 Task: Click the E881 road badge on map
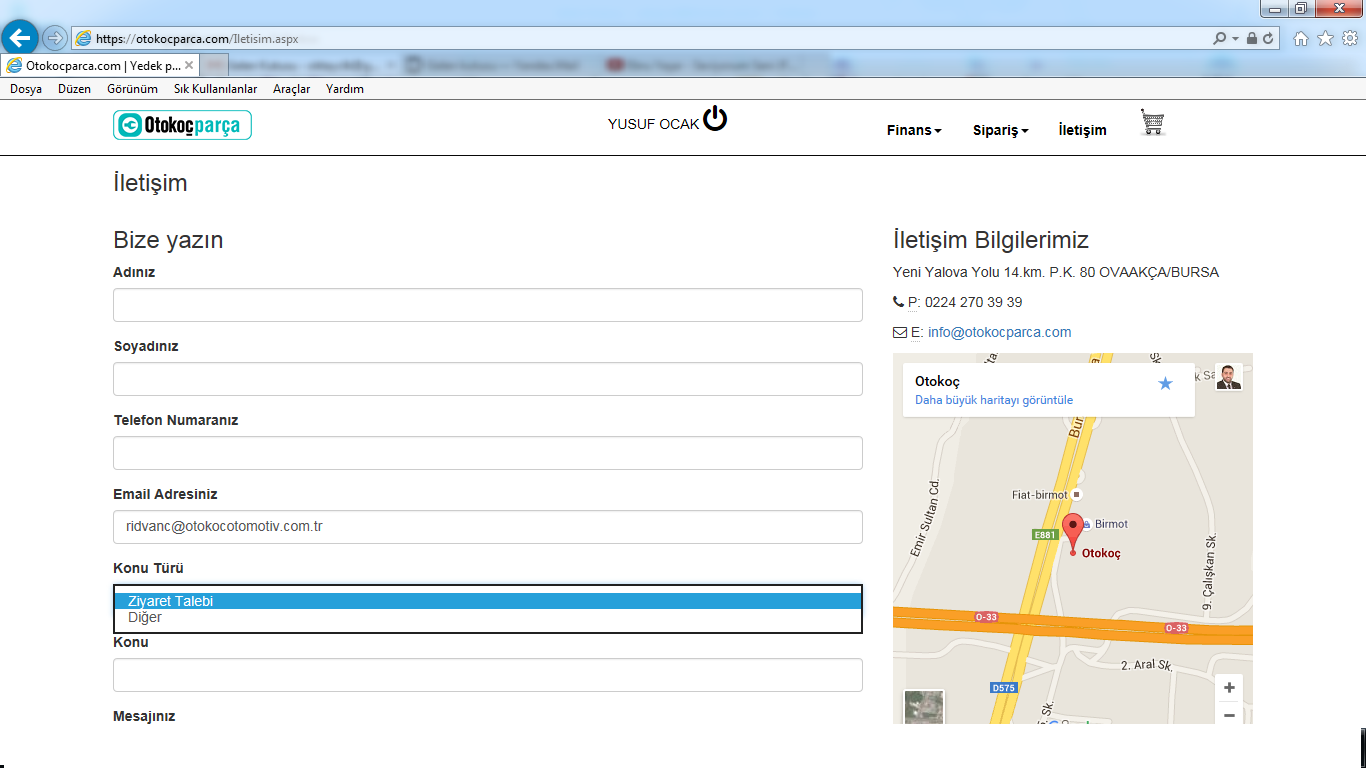tap(1045, 535)
